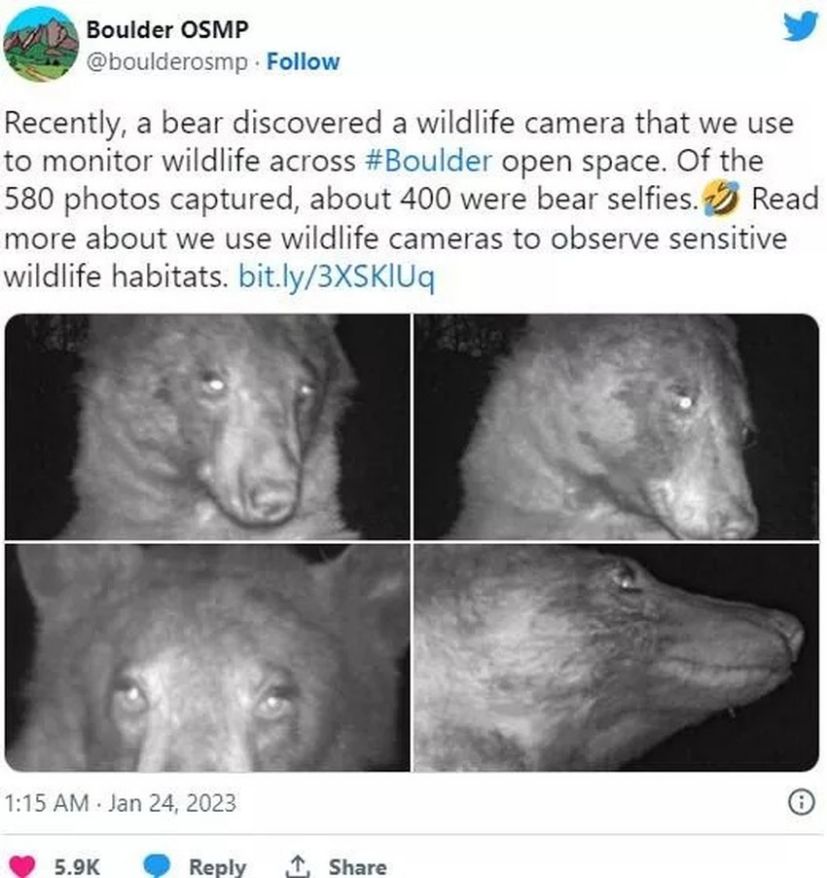
Task: Open the bottom-right bear snout photo
Action: [x=616, y=658]
